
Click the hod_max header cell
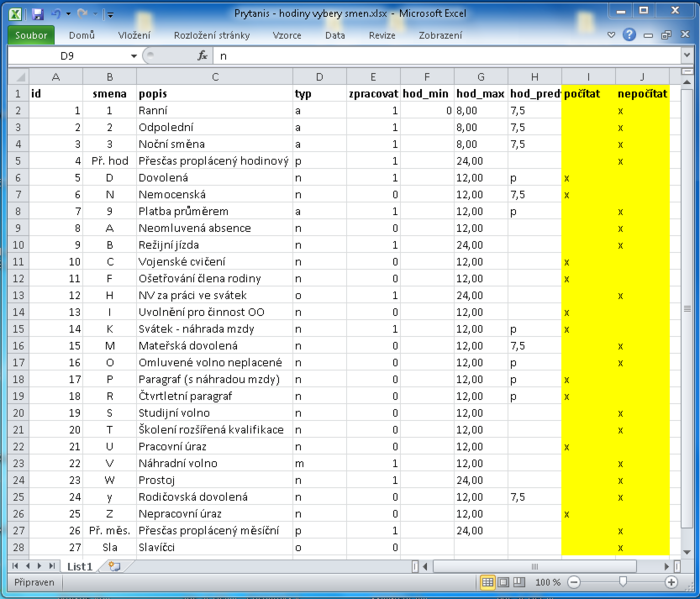(x=481, y=94)
